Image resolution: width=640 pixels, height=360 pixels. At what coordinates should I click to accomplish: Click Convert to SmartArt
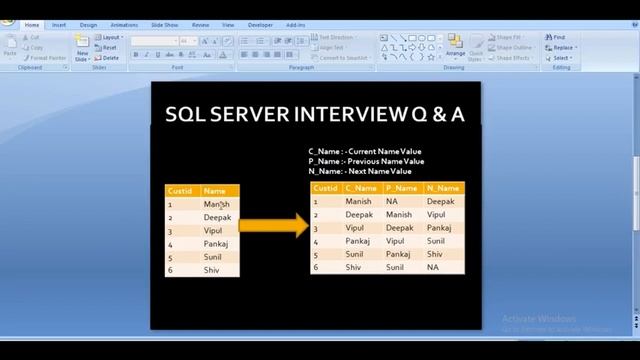(x=340, y=58)
